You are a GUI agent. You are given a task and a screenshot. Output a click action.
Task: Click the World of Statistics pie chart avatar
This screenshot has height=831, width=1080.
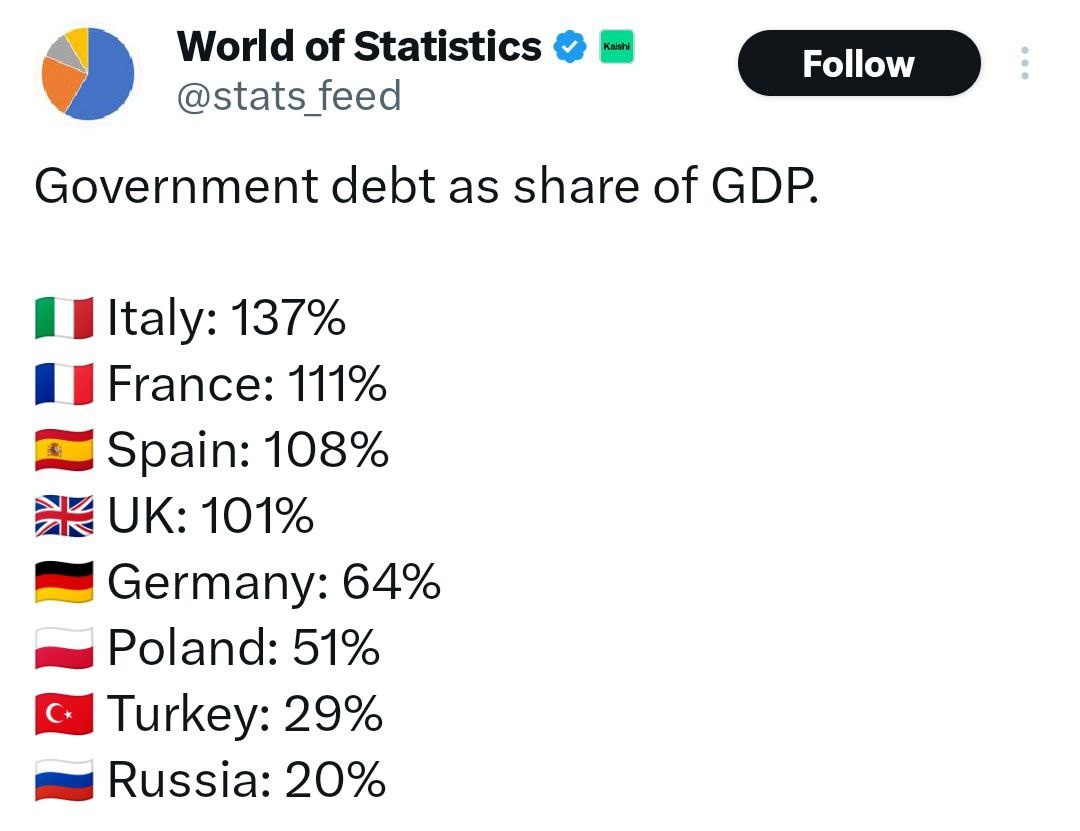[x=87, y=73]
